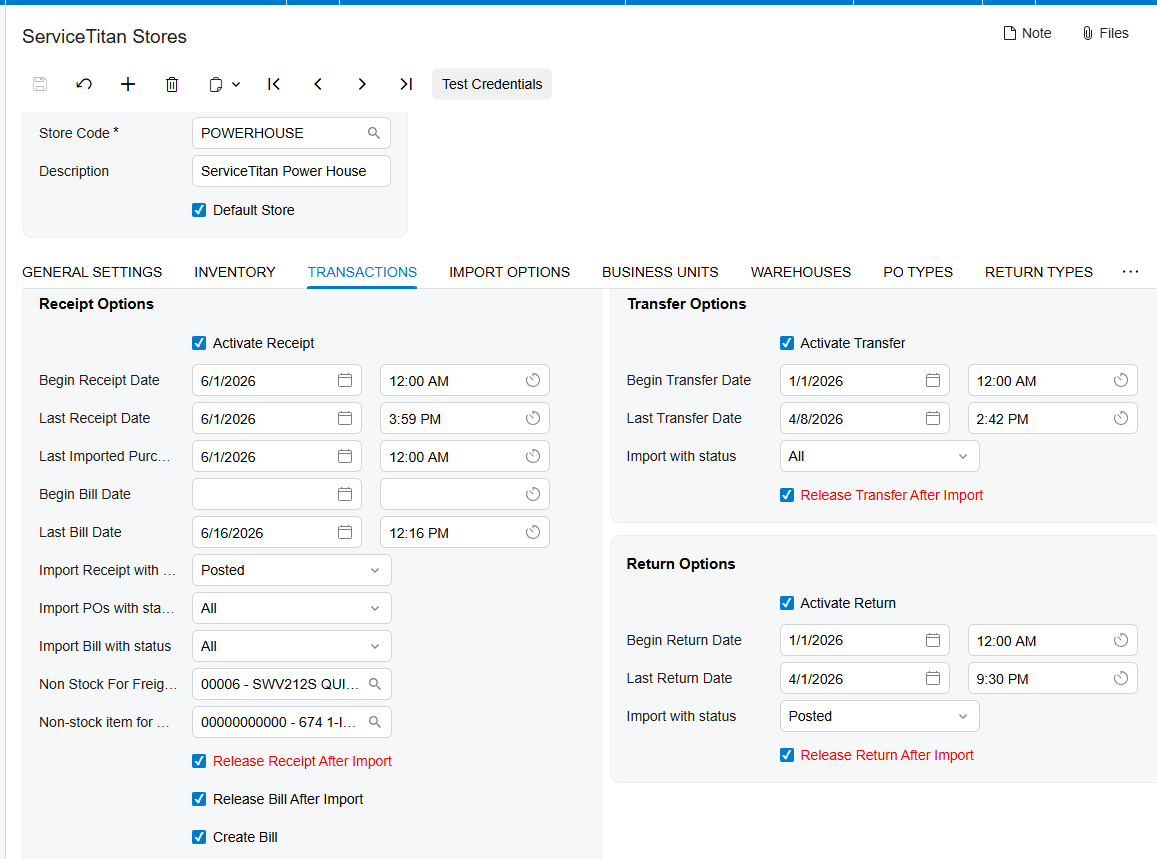Open calendar for Begin Receipt Date
Image resolution: width=1157 pixels, height=859 pixels.
click(345, 380)
